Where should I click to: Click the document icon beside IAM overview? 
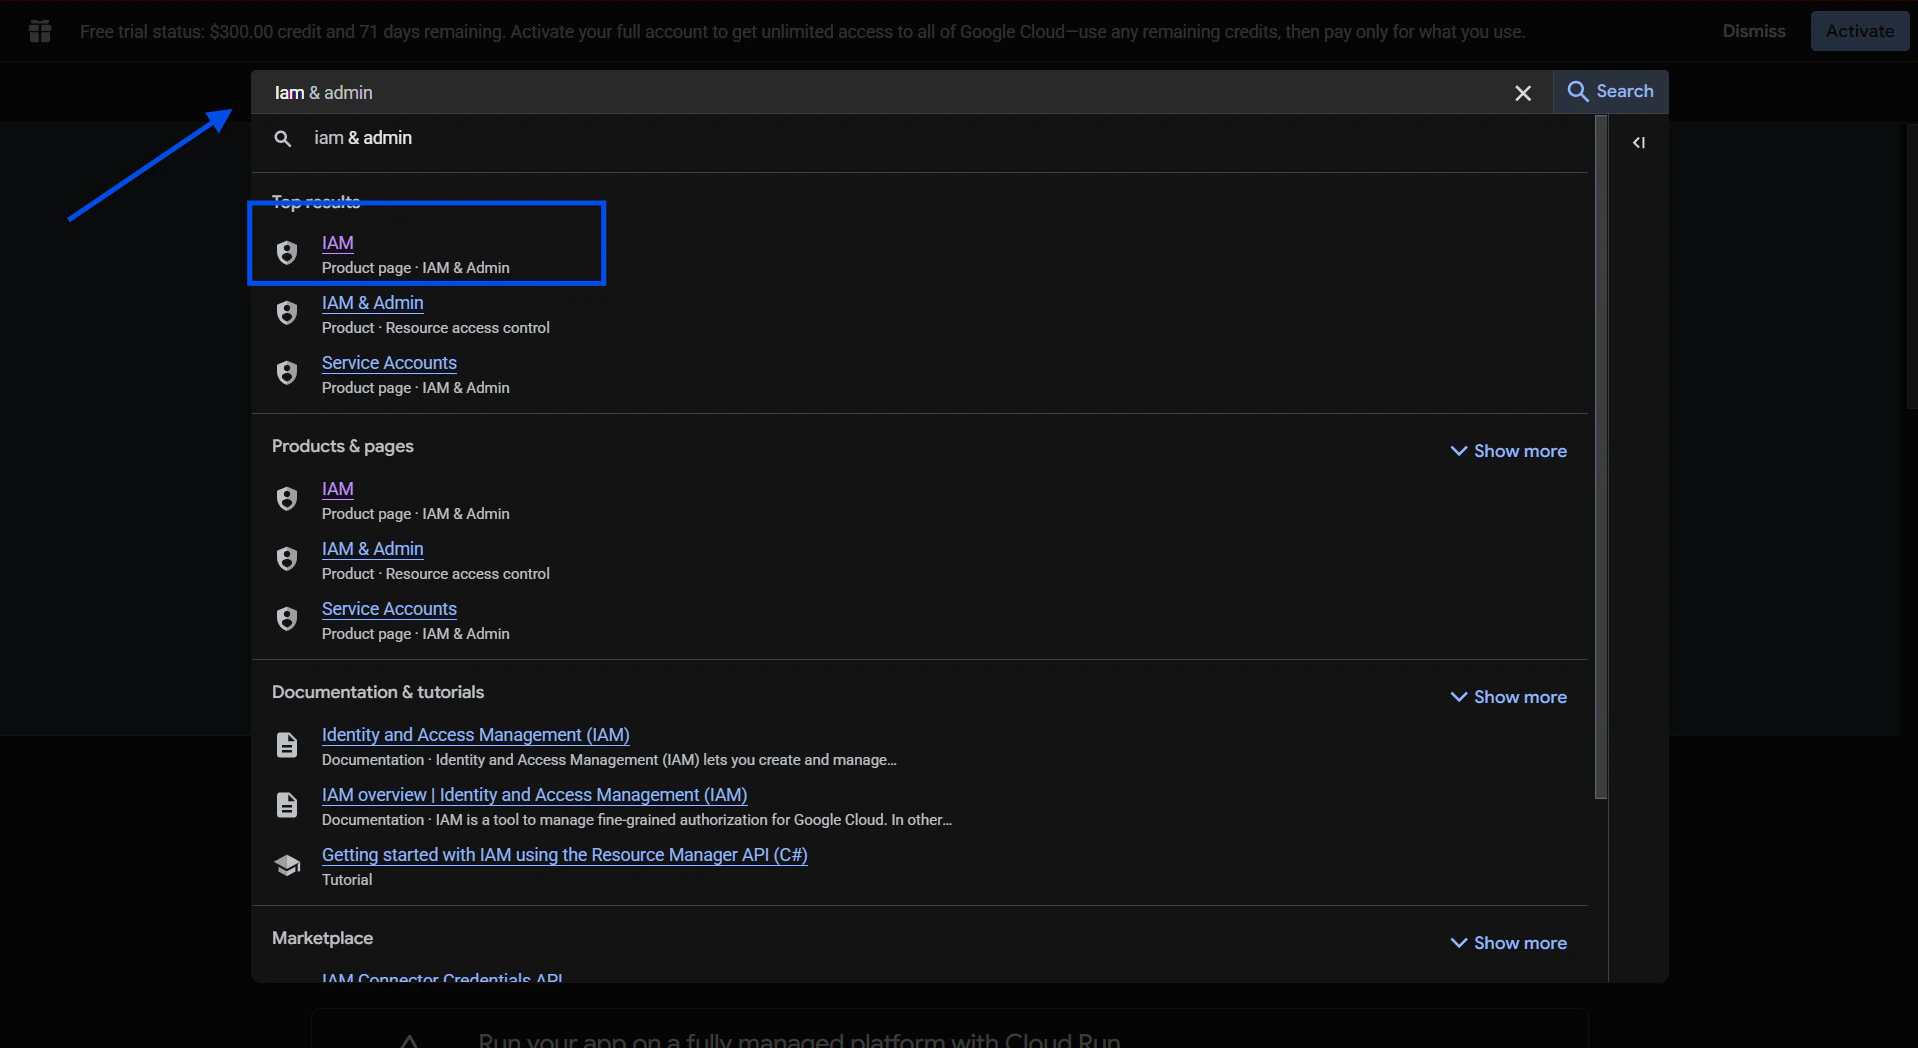tap(287, 805)
